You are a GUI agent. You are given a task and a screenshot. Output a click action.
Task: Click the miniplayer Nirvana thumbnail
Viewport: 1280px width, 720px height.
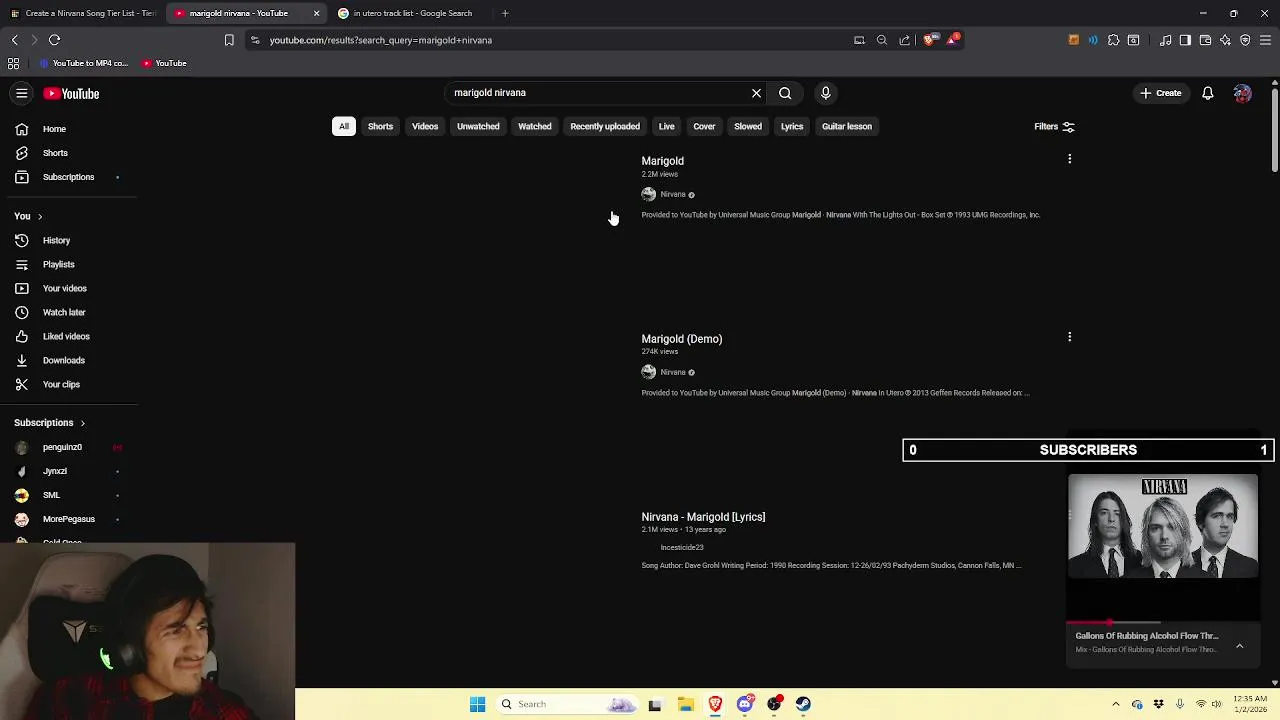click(x=1162, y=526)
